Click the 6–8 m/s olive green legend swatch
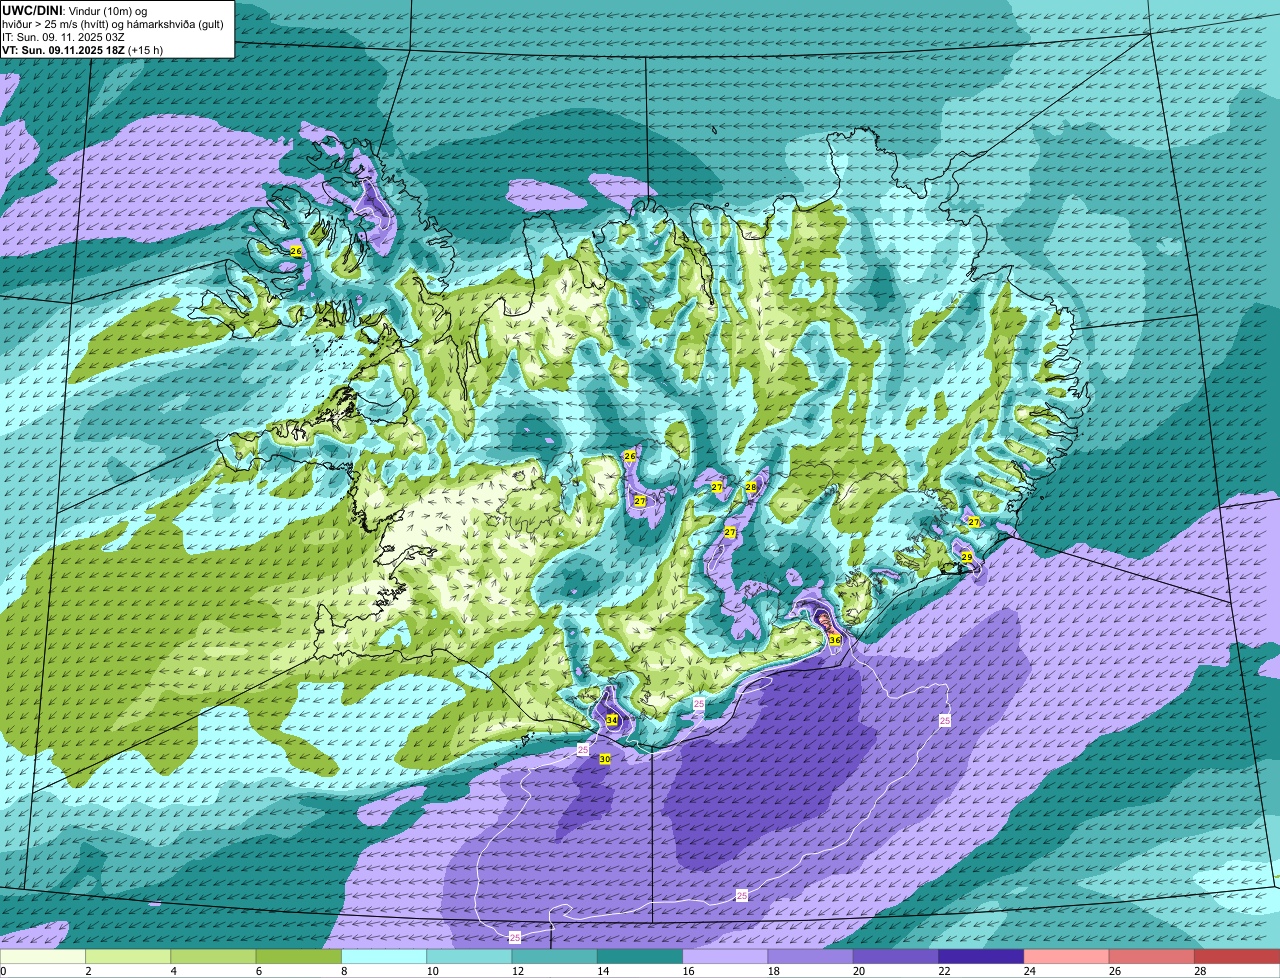 (299, 956)
